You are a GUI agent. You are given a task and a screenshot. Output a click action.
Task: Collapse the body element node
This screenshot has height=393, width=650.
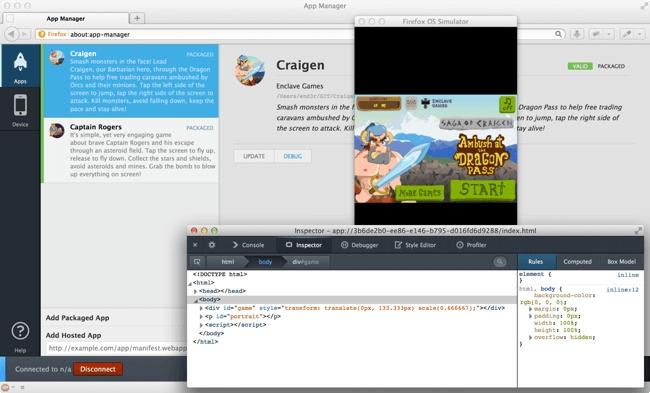[x=196, y=300]
